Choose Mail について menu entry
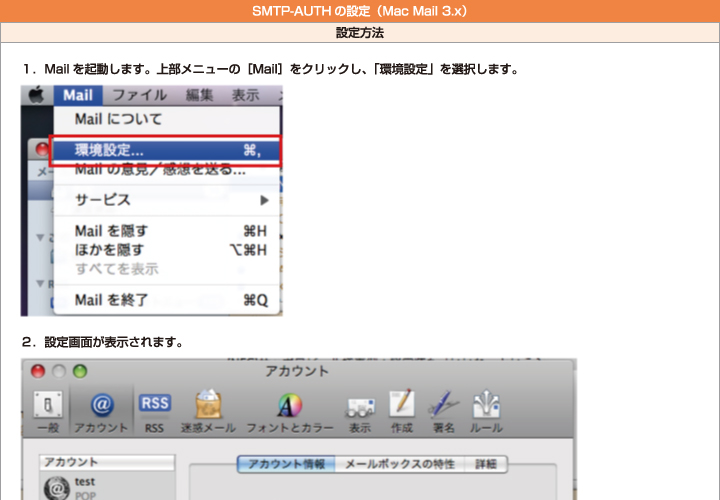The width and height of the screenshot is (720, 500). click(x=167, y=119)
